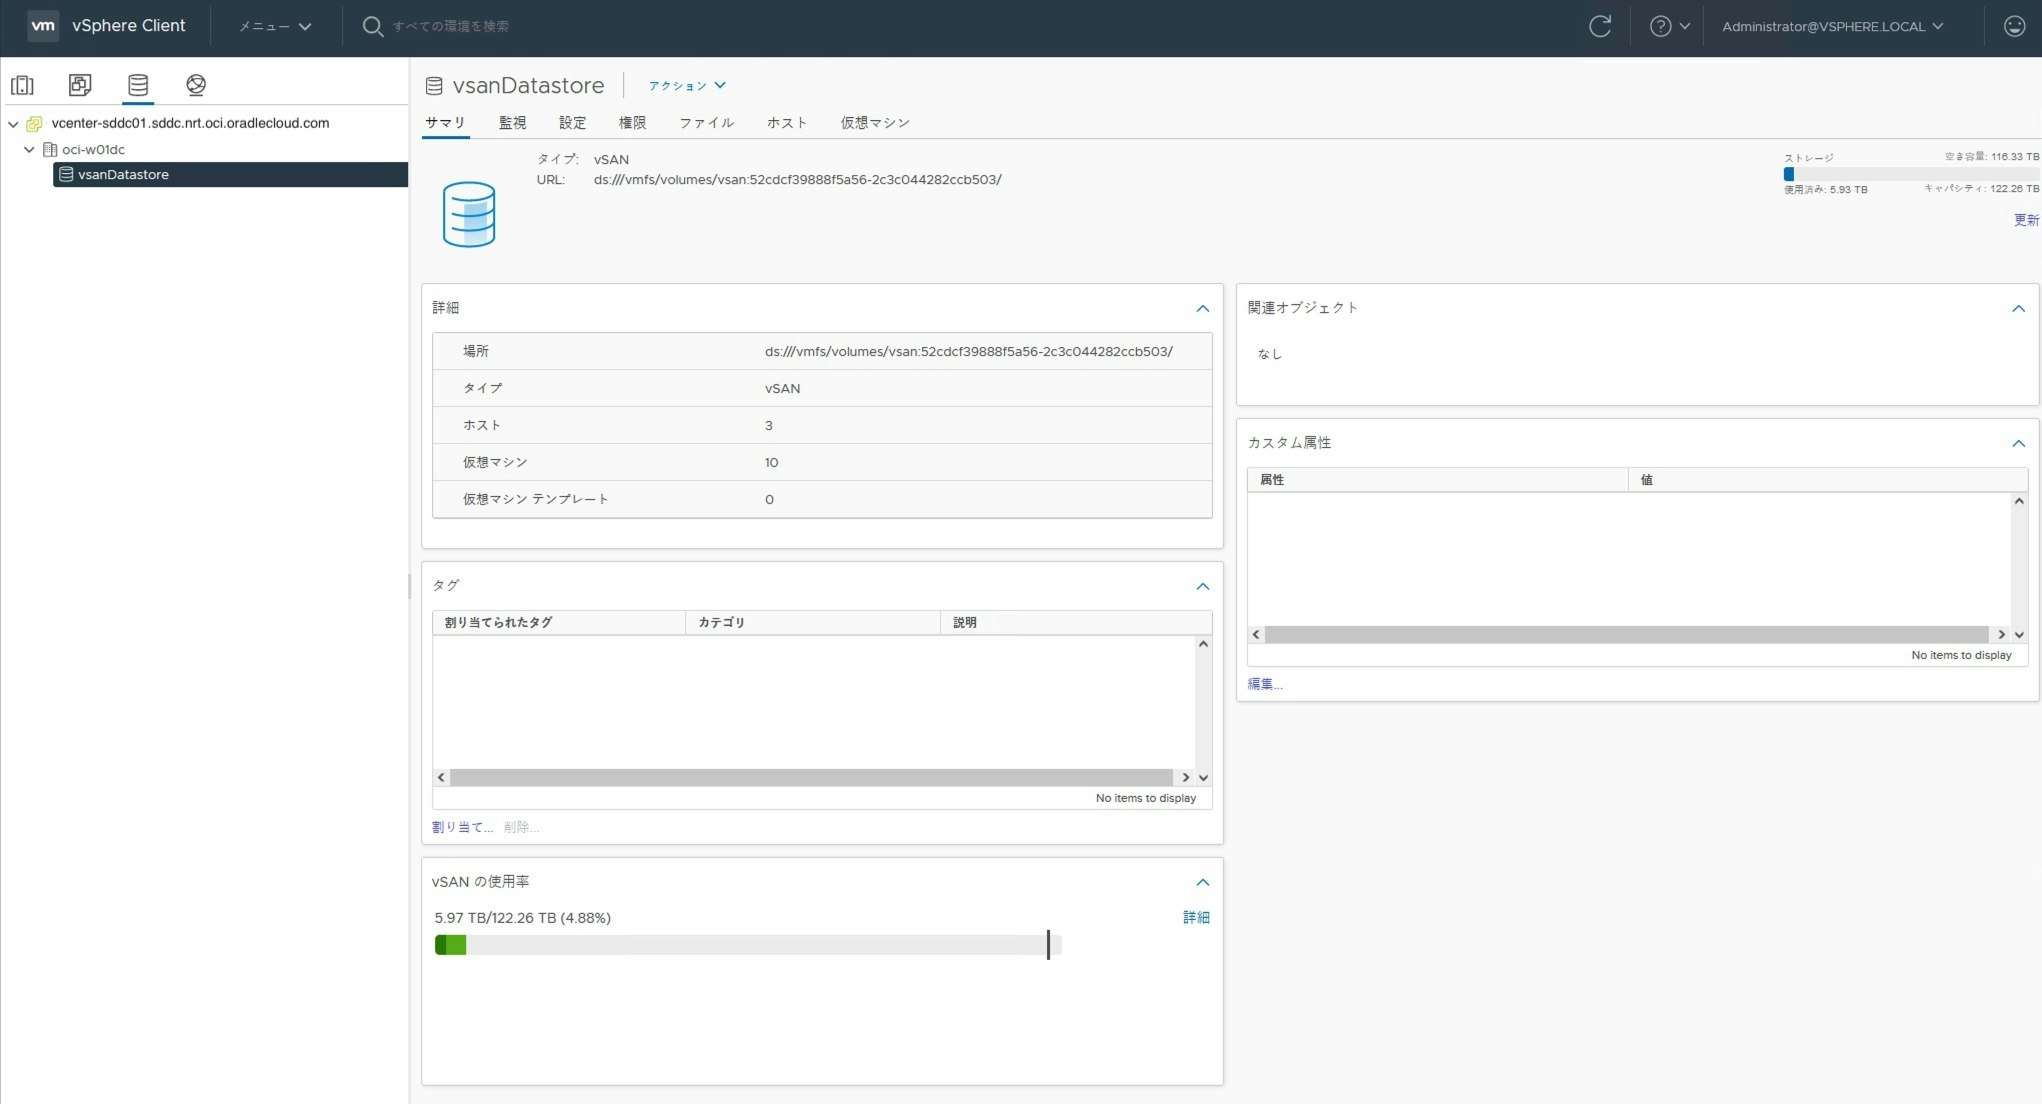The width and height of the screenshot is (2042, 1104).
Task: Switch to the ファイル tab
Action: click(x=706, y=123)
